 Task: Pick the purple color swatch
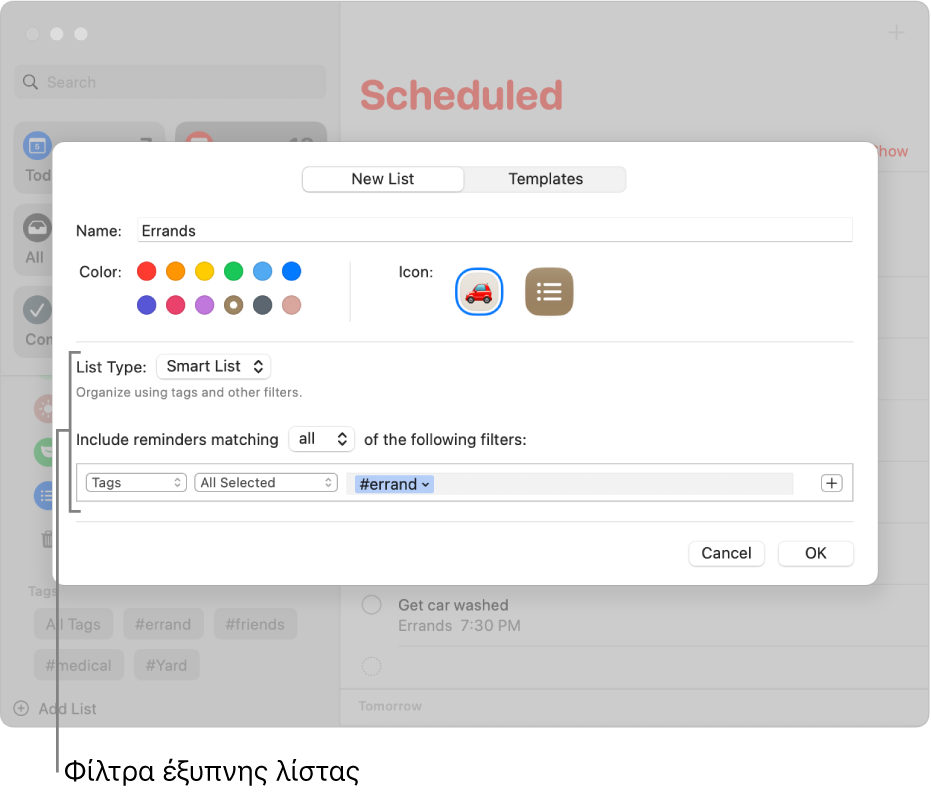click(205, 305)
